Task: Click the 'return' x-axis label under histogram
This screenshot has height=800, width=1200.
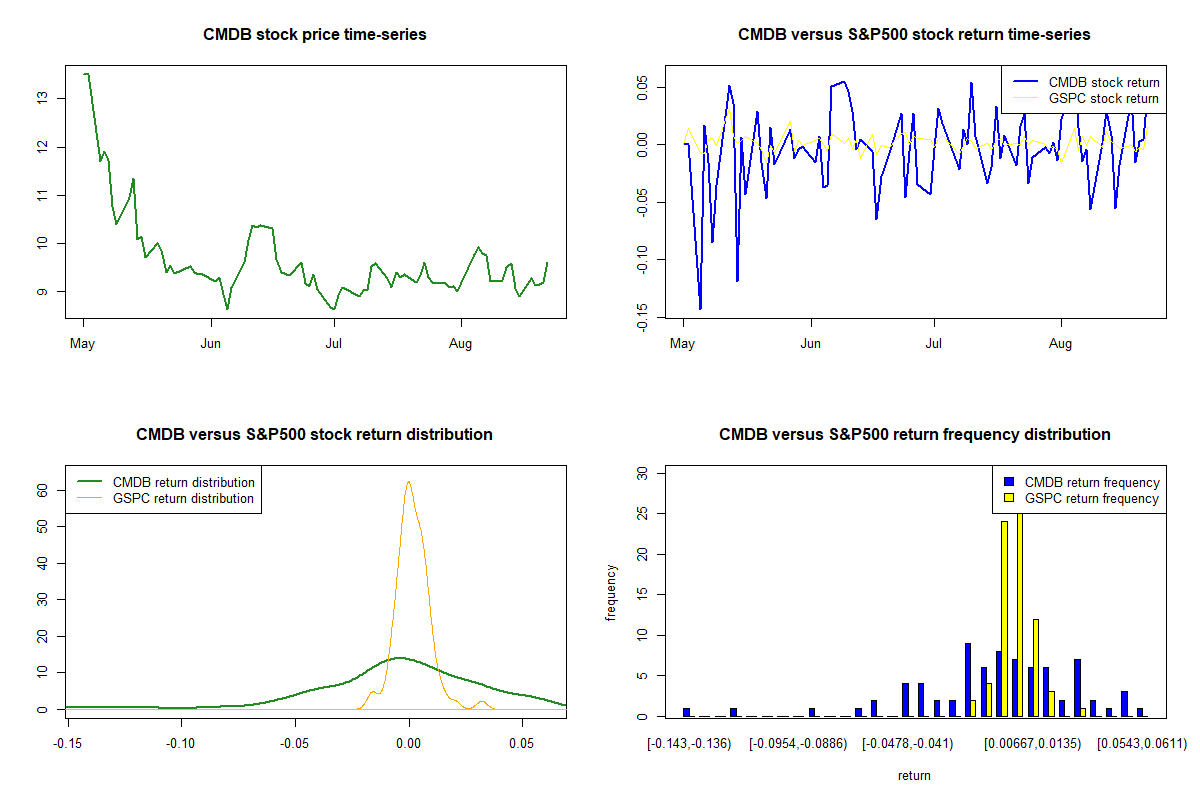Action: coord(914,775)
